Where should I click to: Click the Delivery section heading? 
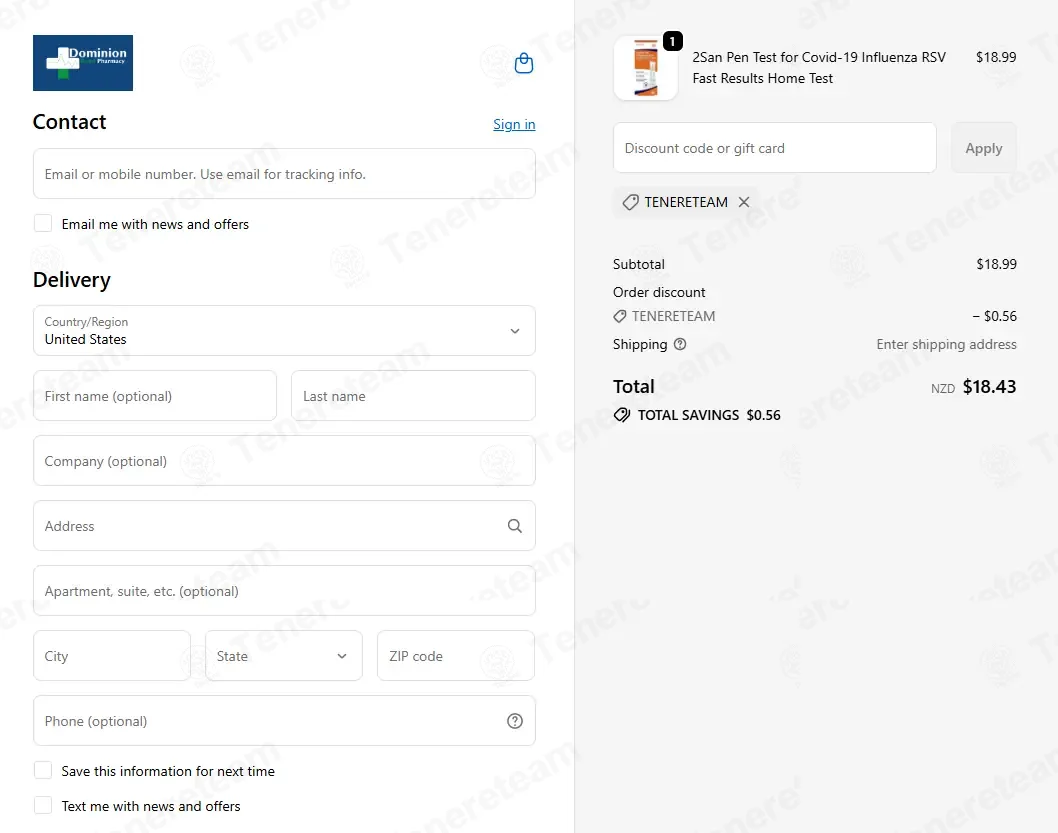(x=72, y=280)
